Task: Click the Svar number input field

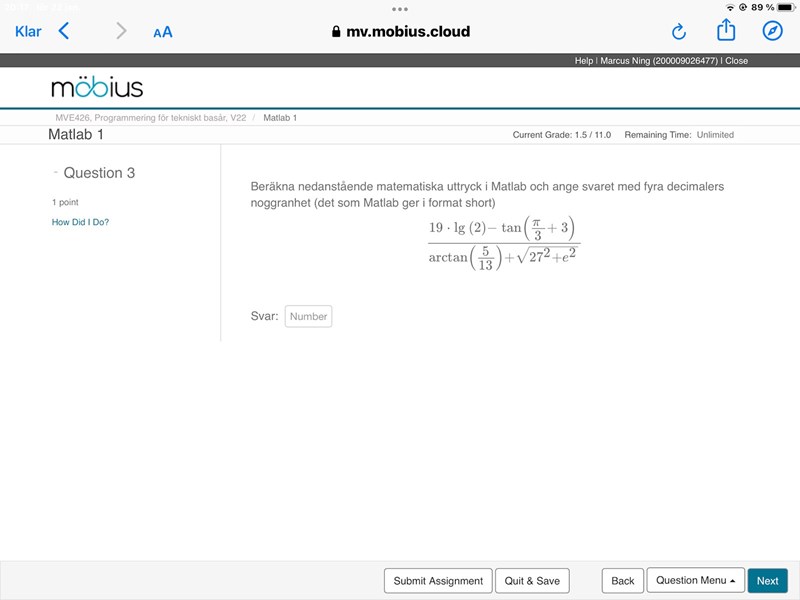Action: click(308, 316)
